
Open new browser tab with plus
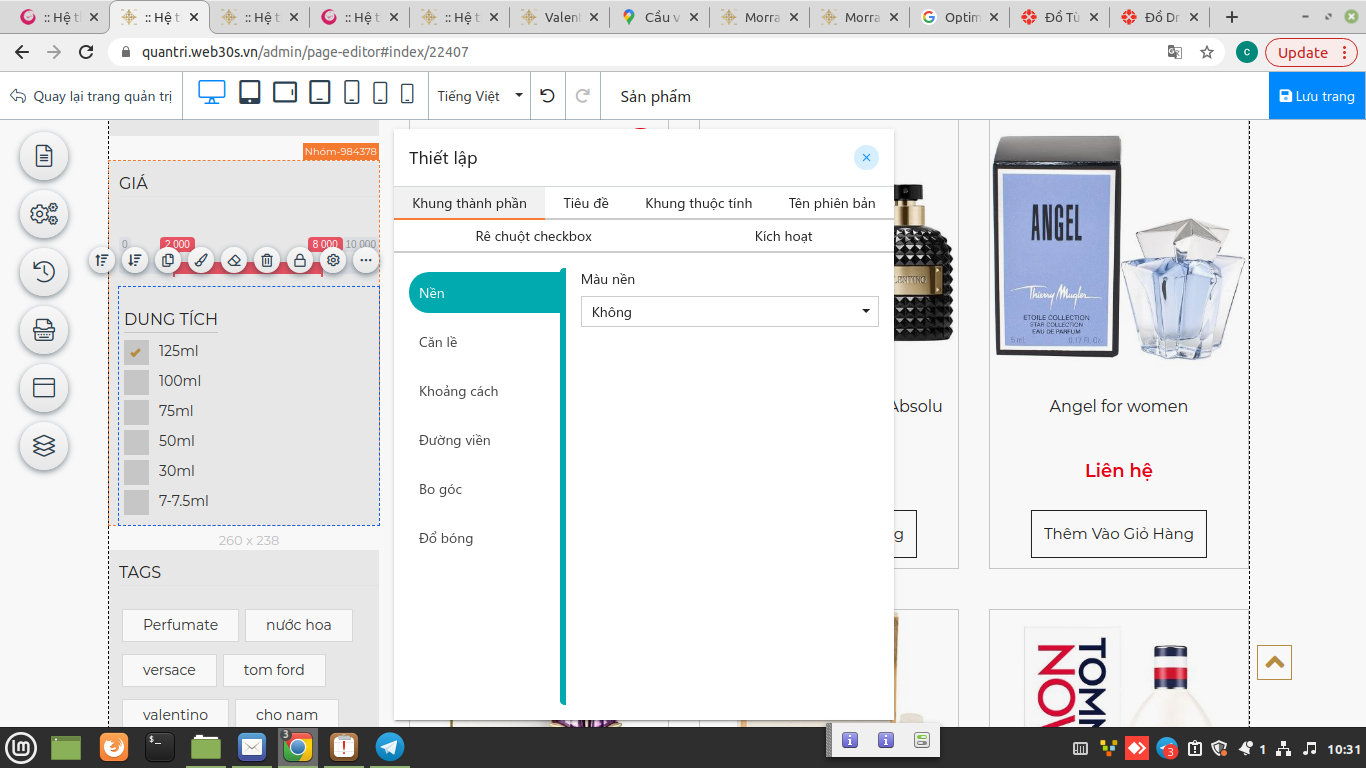tap(1232, 17)
